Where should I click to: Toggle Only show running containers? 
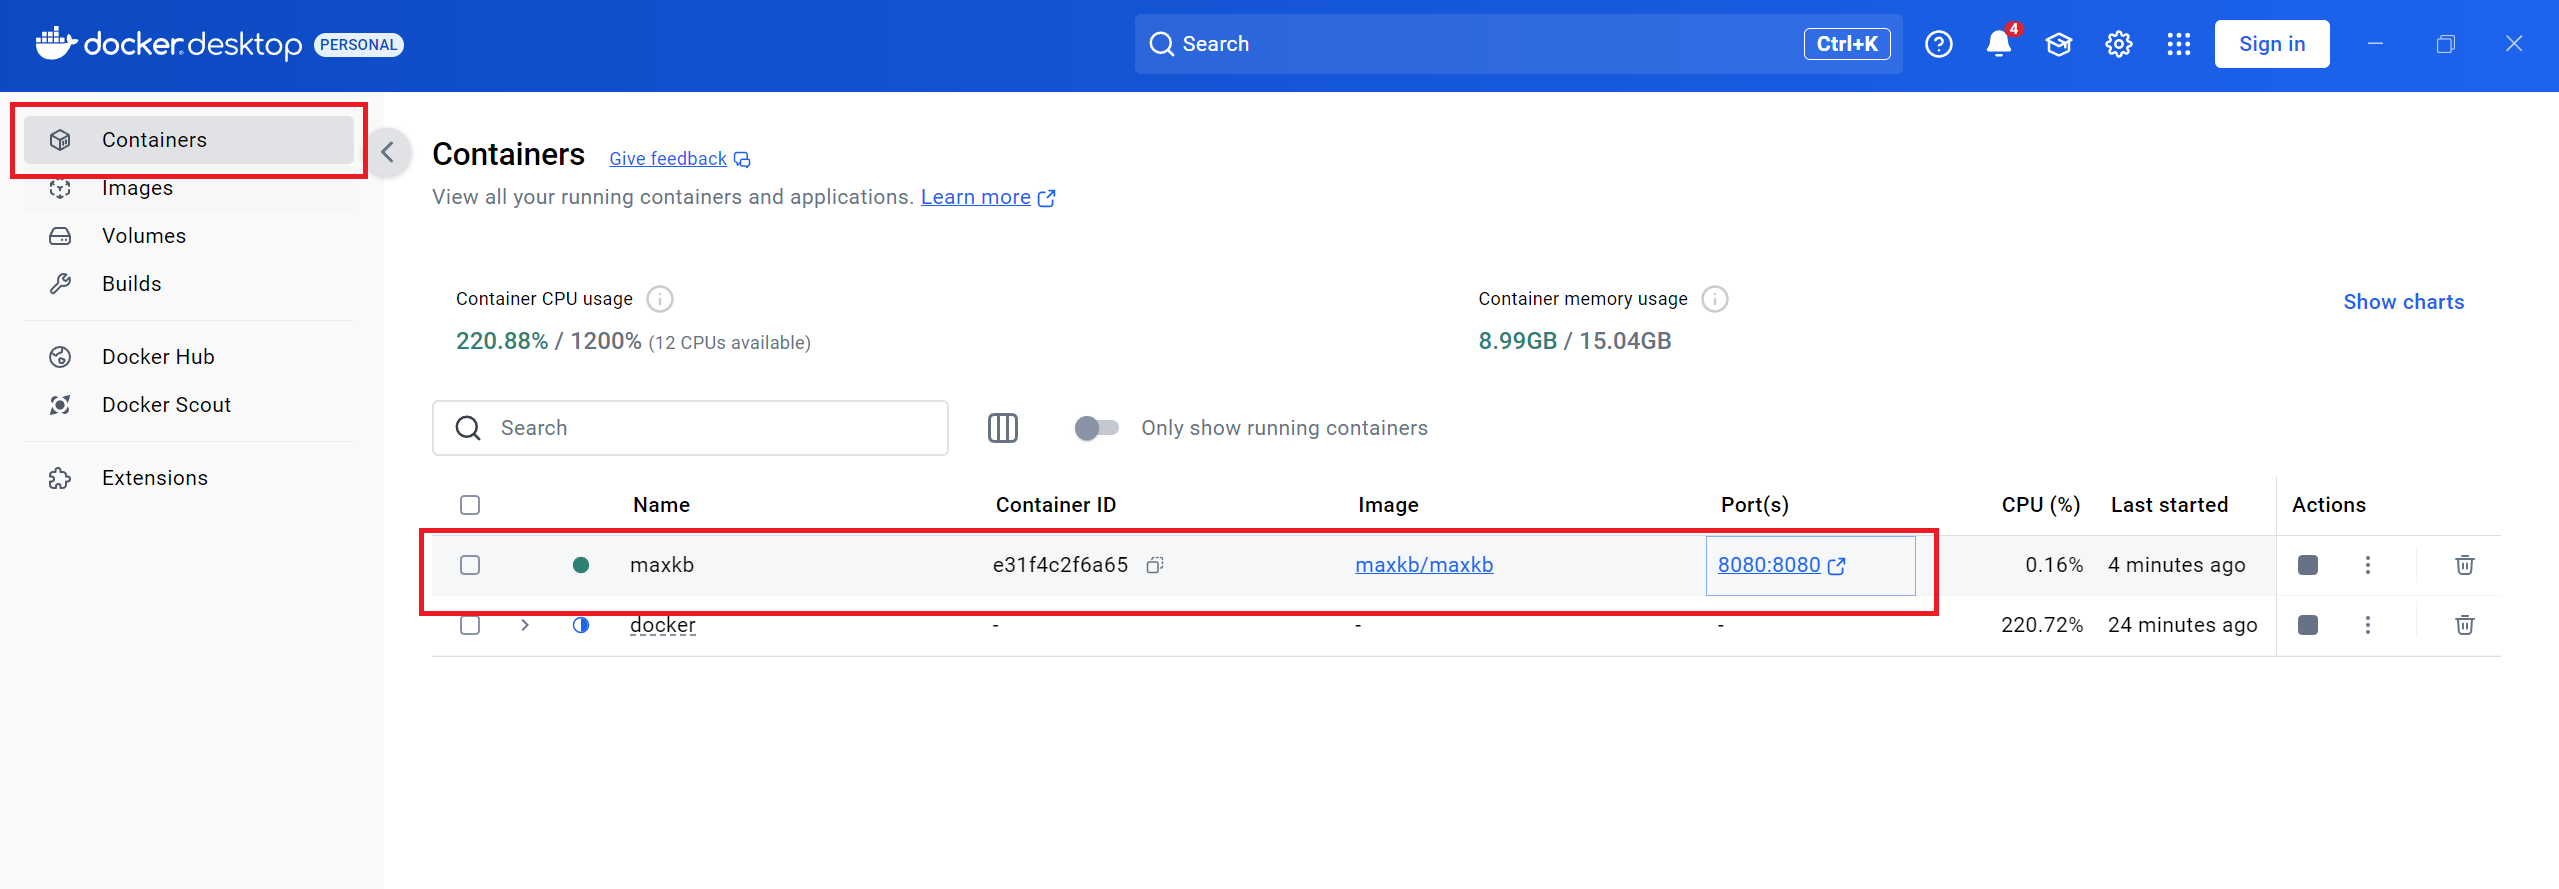tap(1096, 428)
